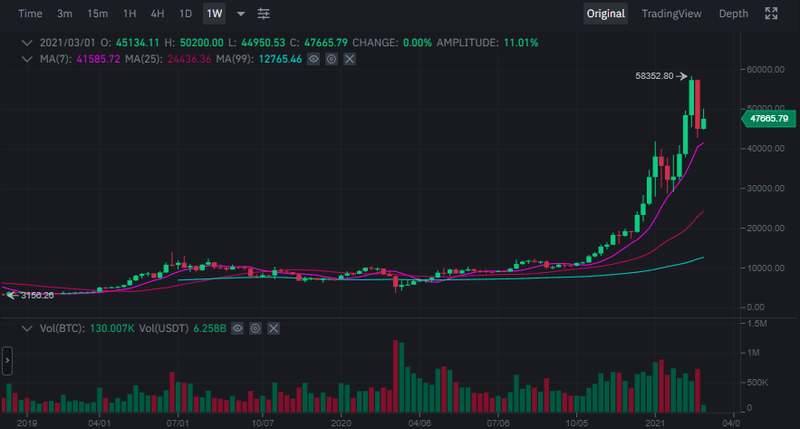800x429 pixels.
Task: Hide the Volume indicator
Action: (x=237, y=328)
